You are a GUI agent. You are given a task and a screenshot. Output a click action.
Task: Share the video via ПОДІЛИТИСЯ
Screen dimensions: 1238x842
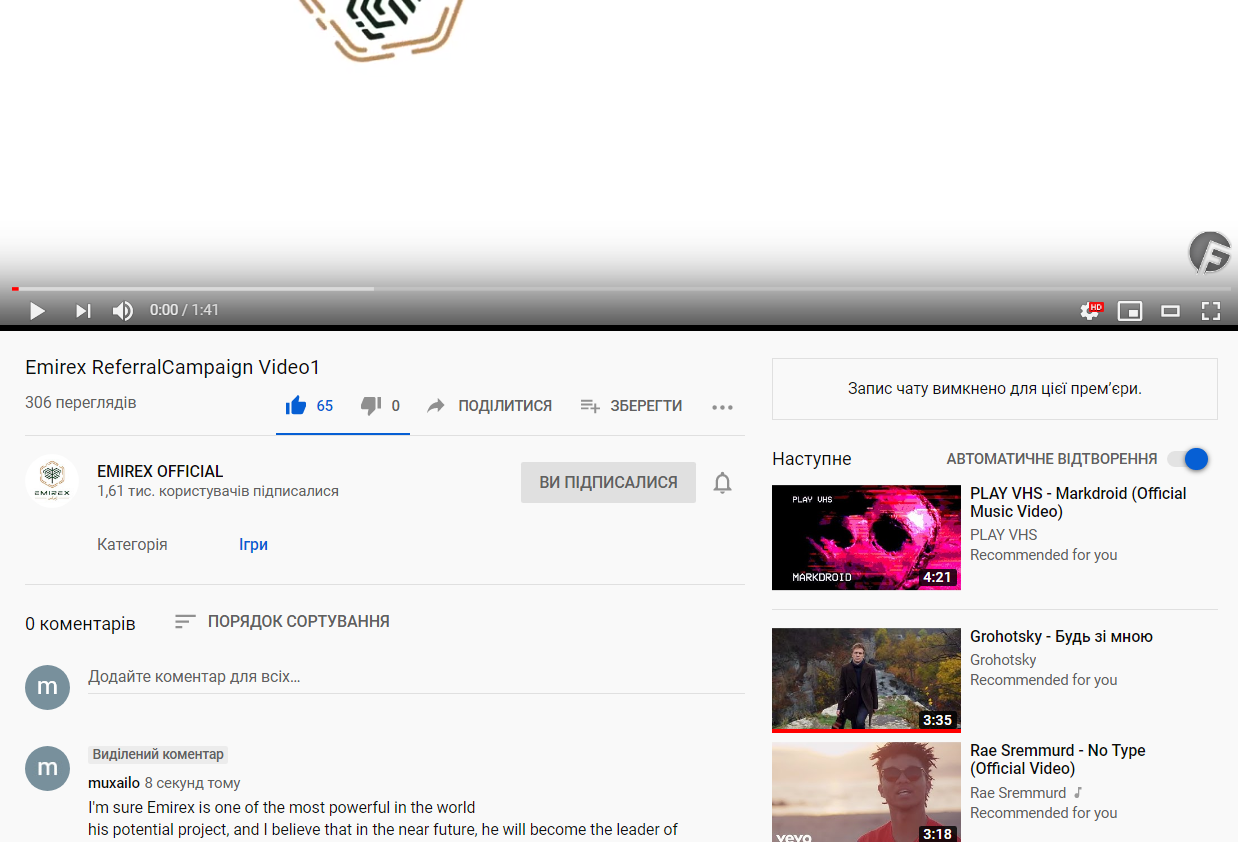tap(490, 406)
